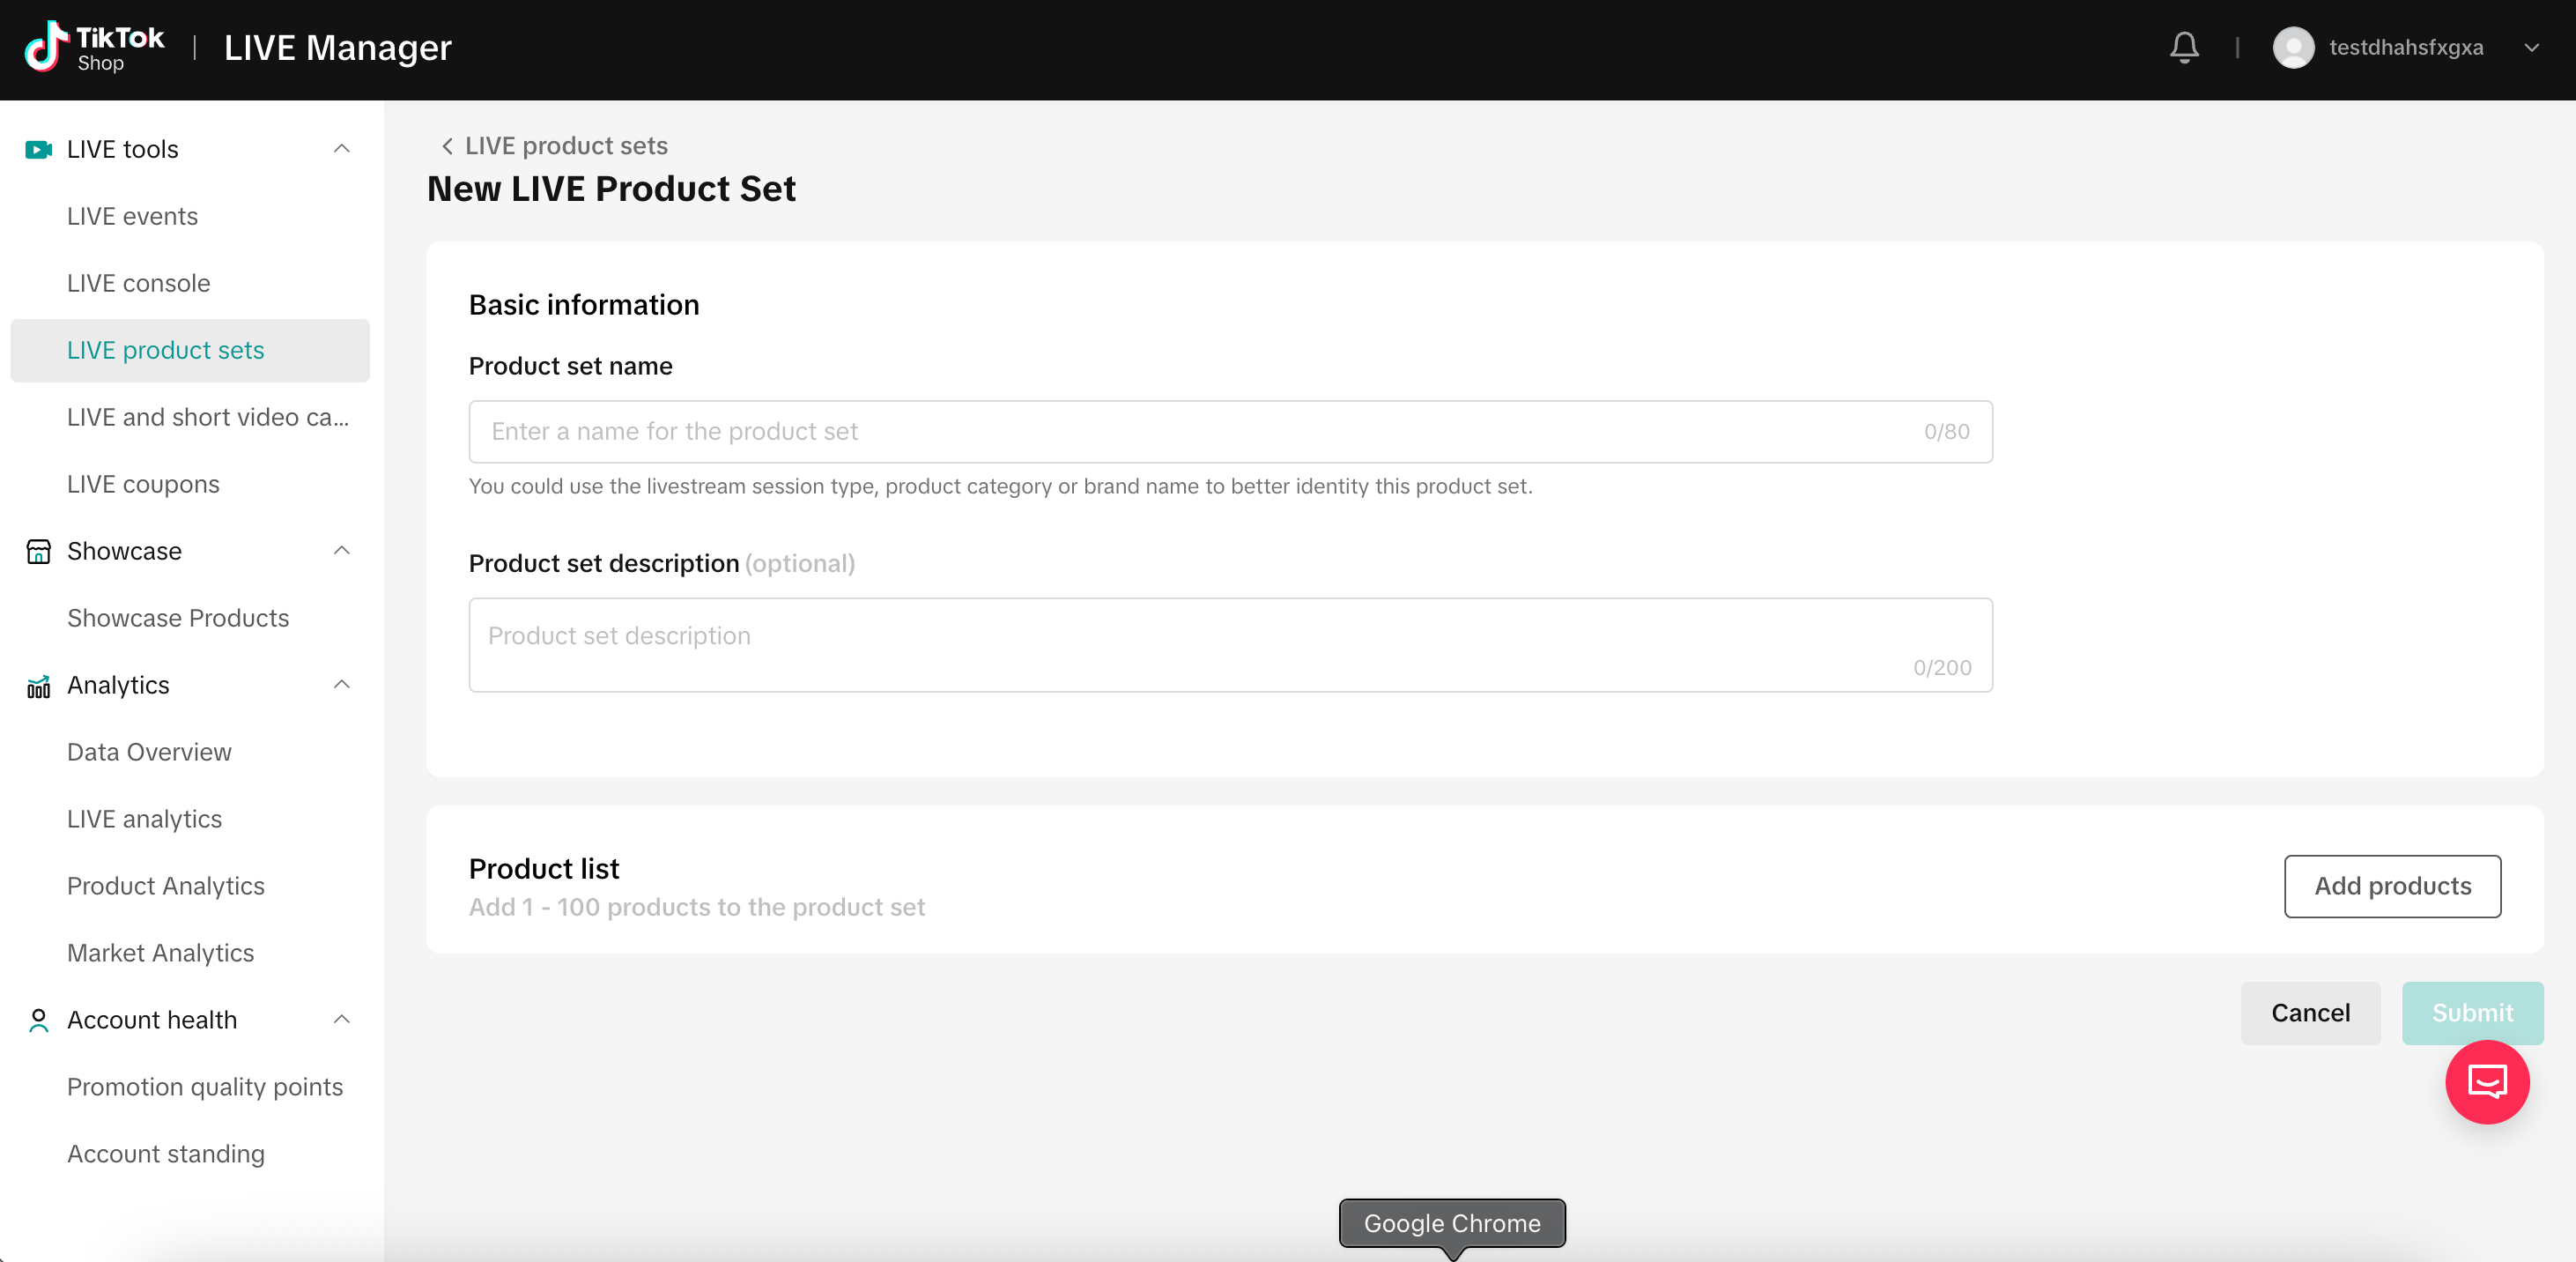
Task: Collapse the Account health section
Action: (341, 1020)
